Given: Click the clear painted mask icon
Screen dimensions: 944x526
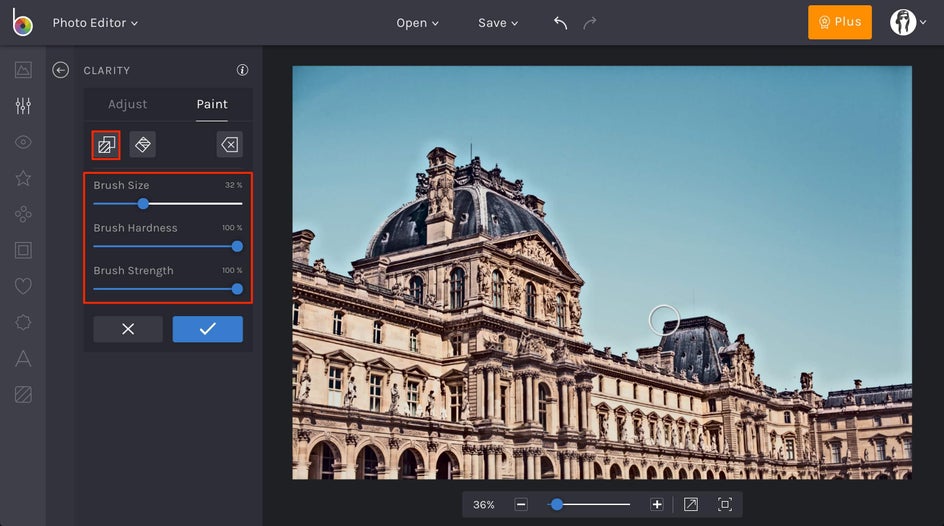Looking at the screenshot, I should 229,144.
